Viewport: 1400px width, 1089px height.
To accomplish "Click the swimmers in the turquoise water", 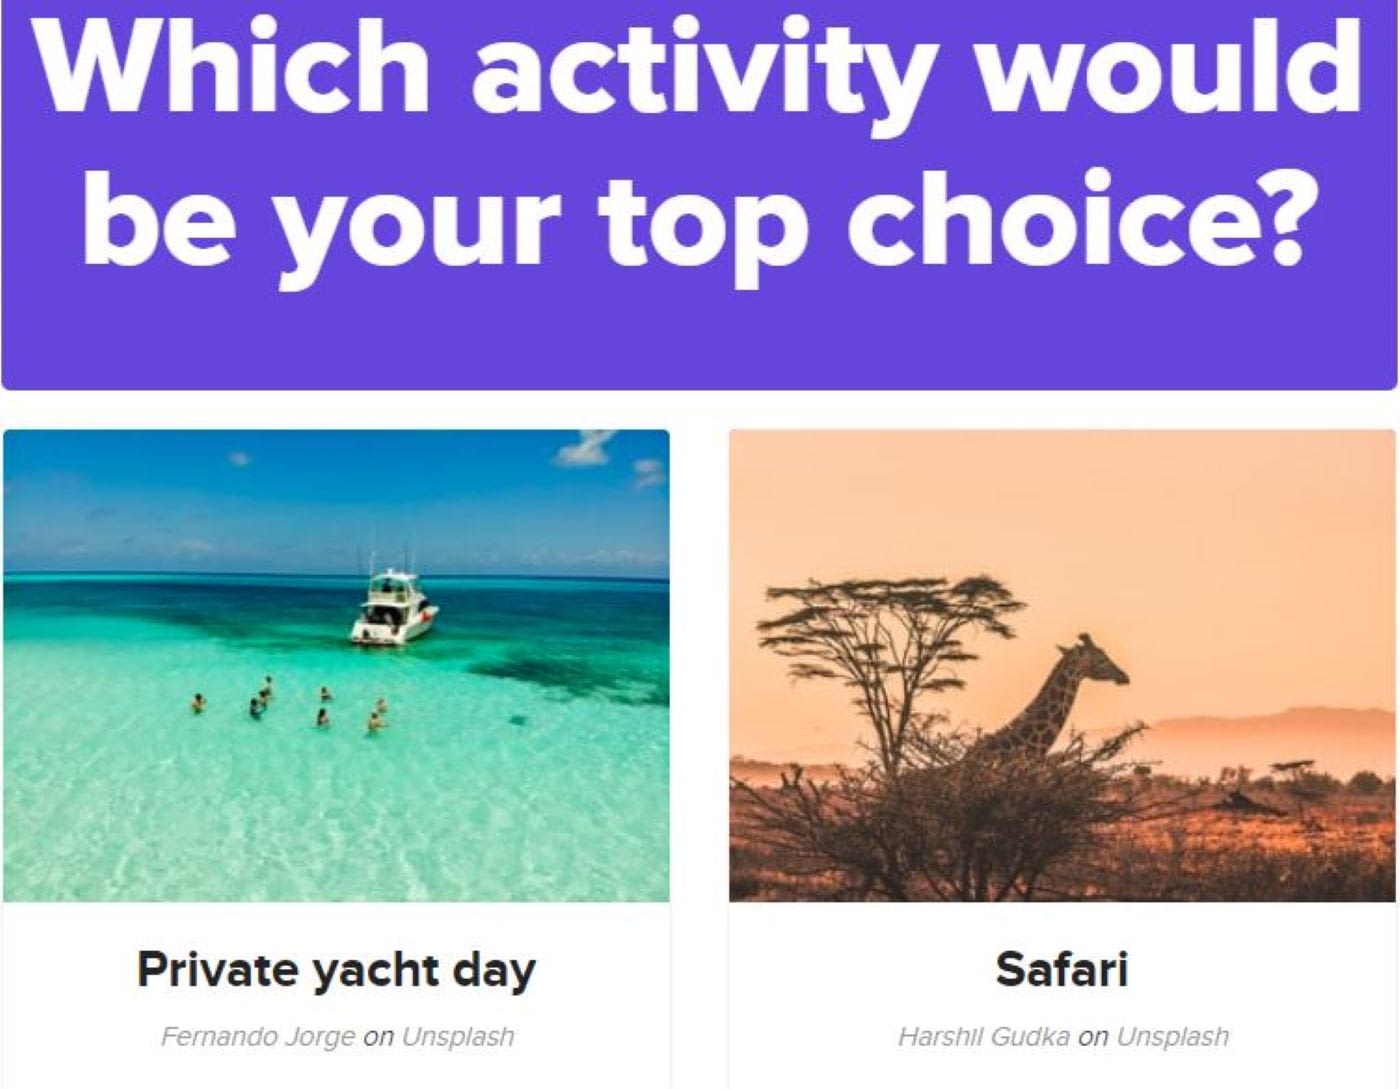I will [290, 704].
